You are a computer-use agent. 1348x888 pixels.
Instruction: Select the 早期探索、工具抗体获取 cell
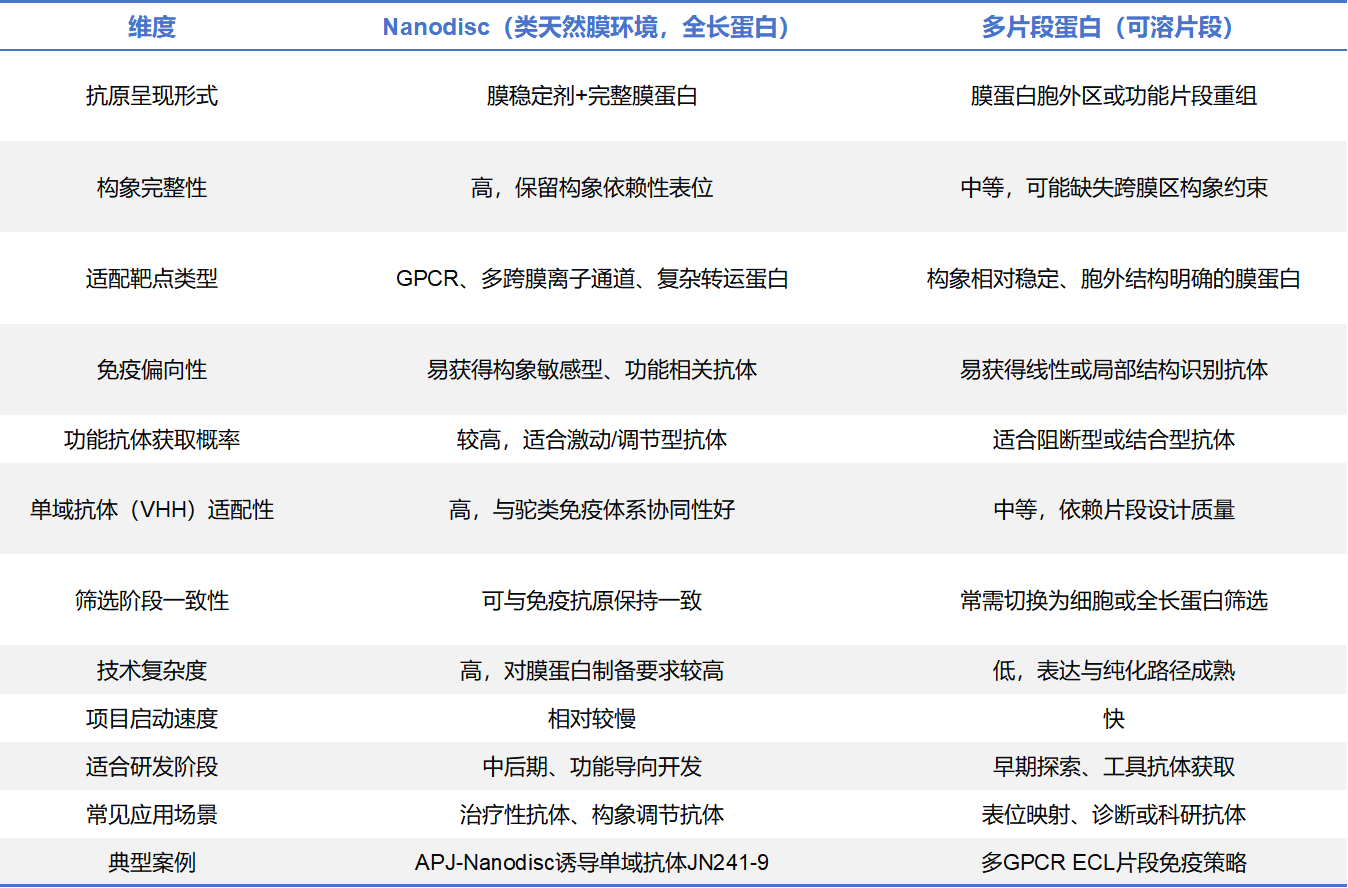coord(1113,766)
